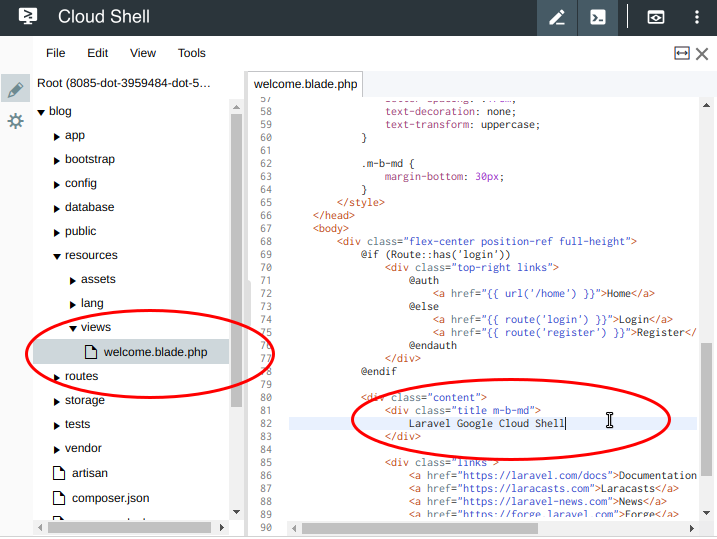Open the terminal prompt icon in header

[598, 17]
